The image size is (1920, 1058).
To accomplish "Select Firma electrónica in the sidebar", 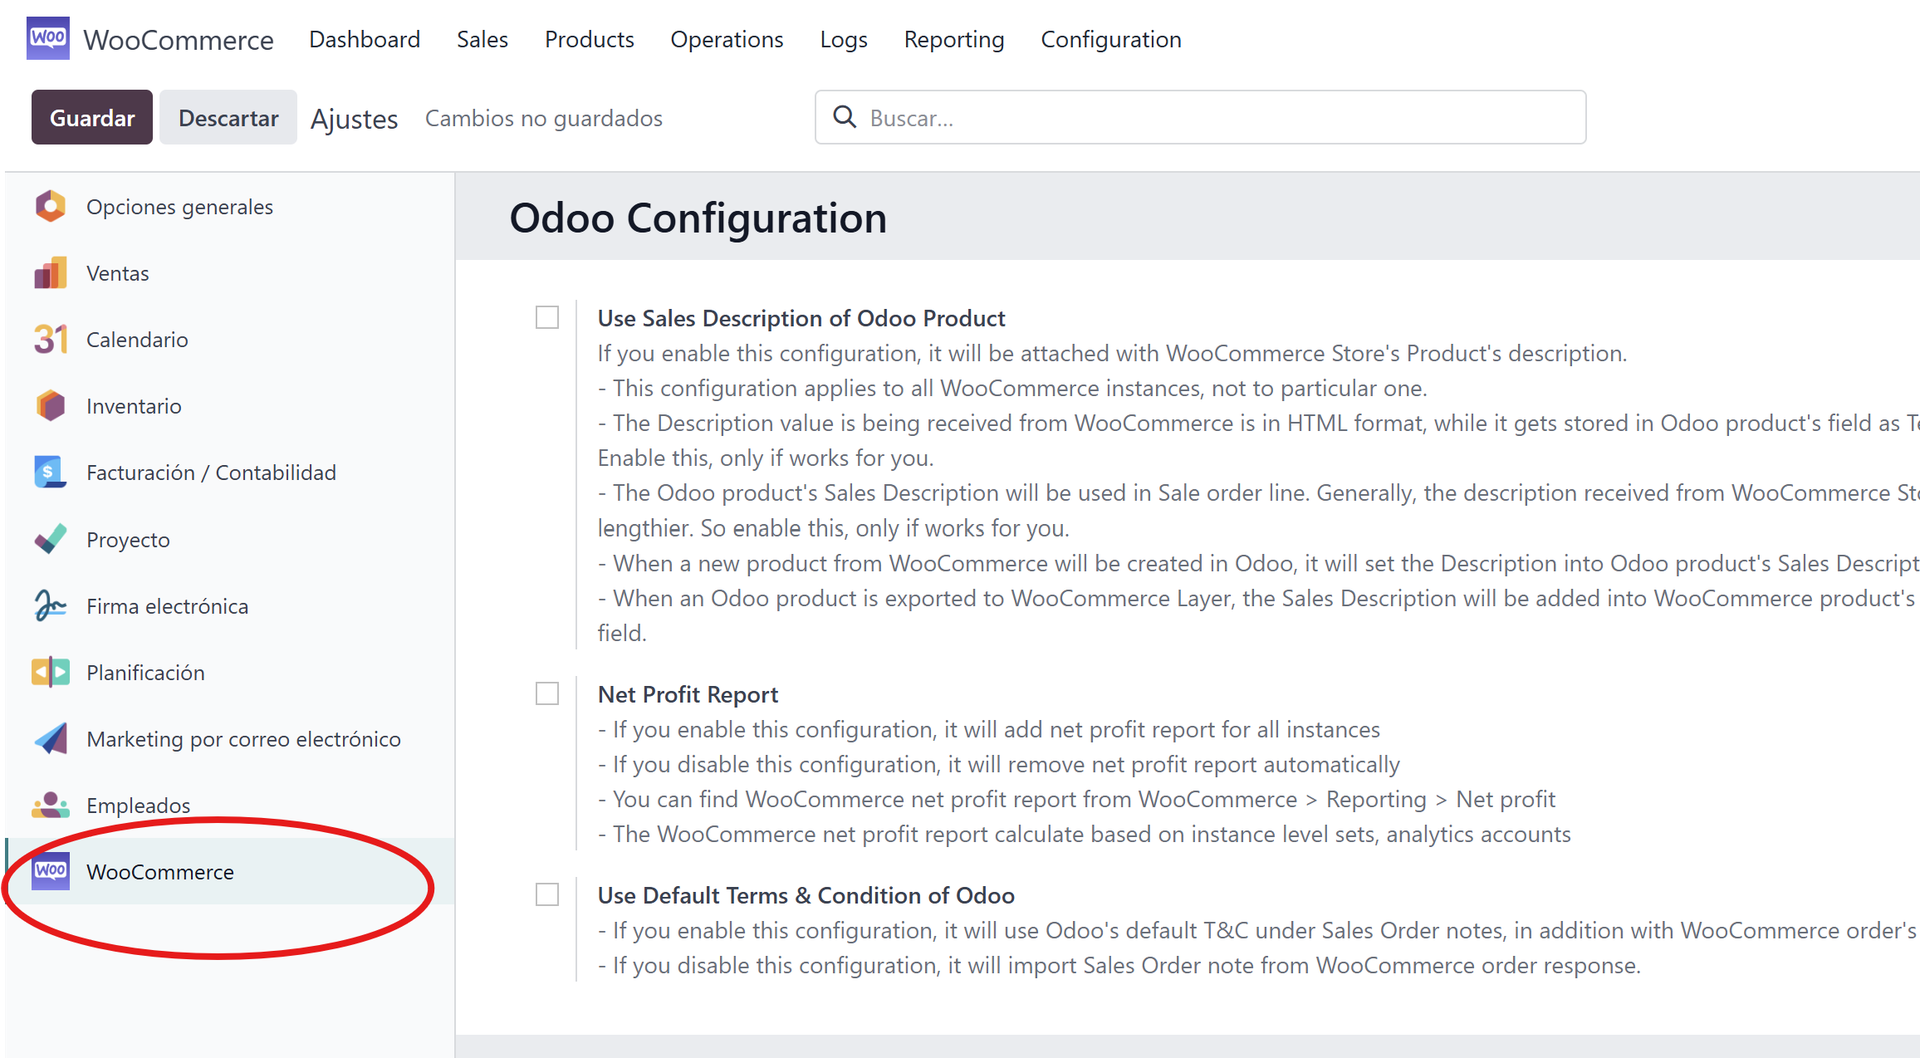I will click(x=167, y=606).
